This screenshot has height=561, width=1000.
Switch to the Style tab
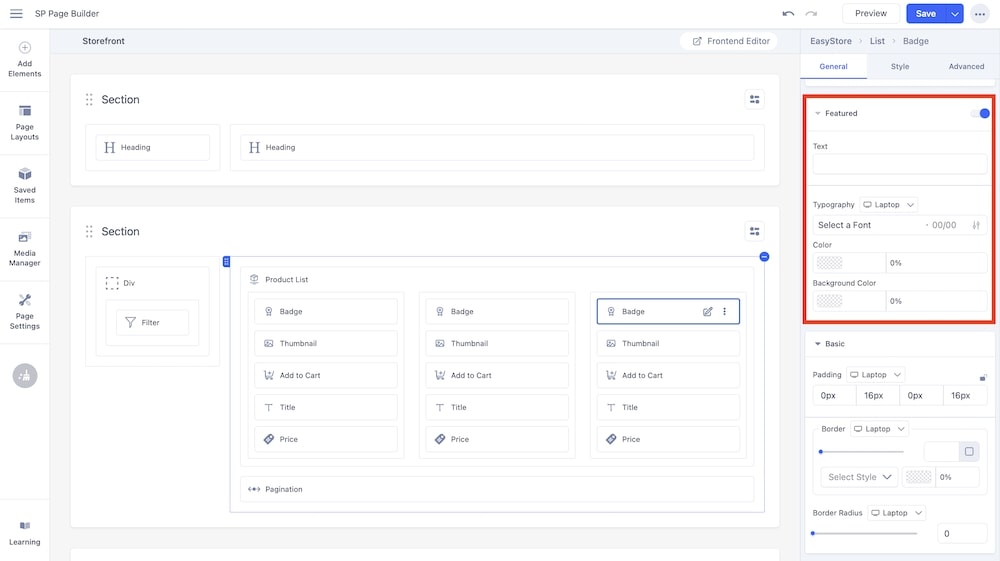(x=900, y=67)
